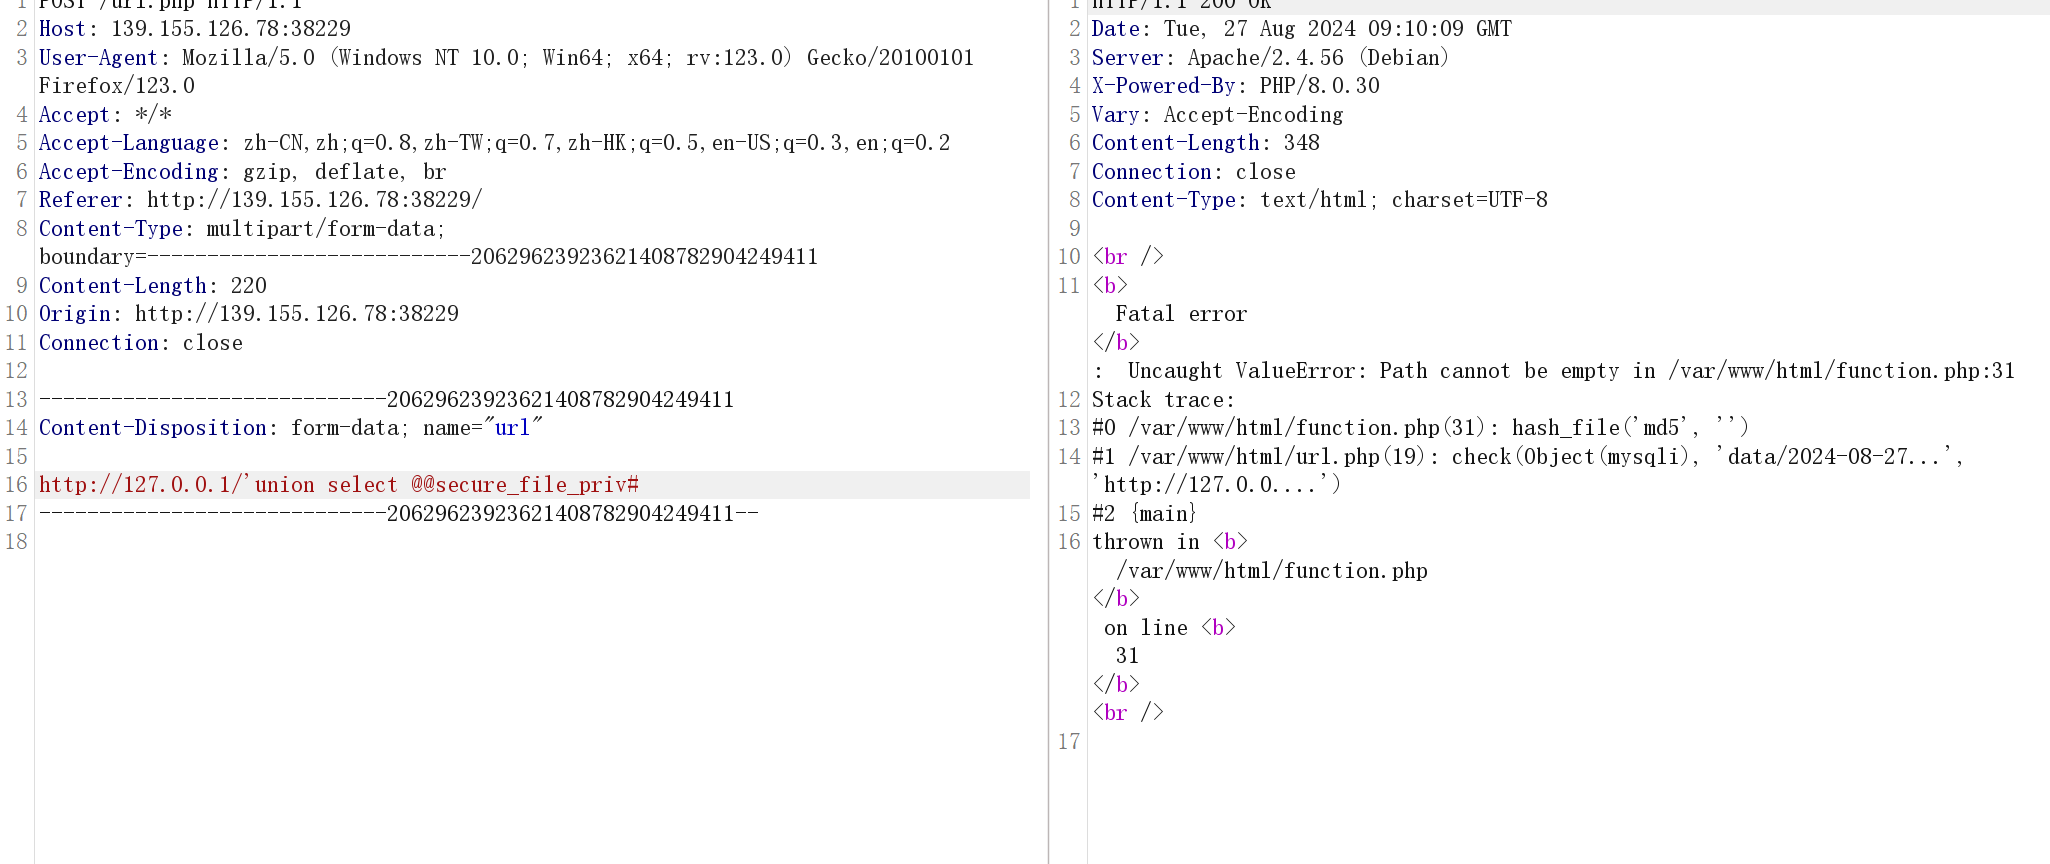This screenshot has width=2050, height=864.
Task: Click the Firefox/123.0 continuation line
Action: coord(117,86)
